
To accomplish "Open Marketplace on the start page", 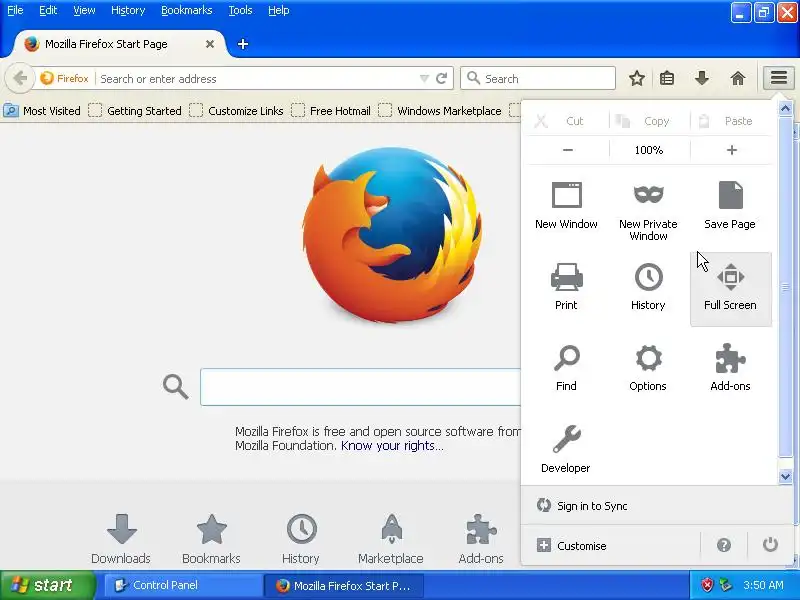I will (391, 539).
